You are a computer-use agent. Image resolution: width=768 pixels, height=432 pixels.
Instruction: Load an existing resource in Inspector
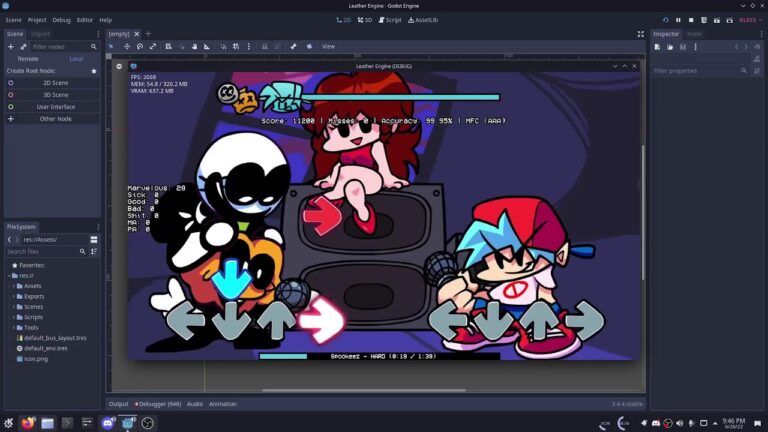pyautogui.click(x=670, y=47)
